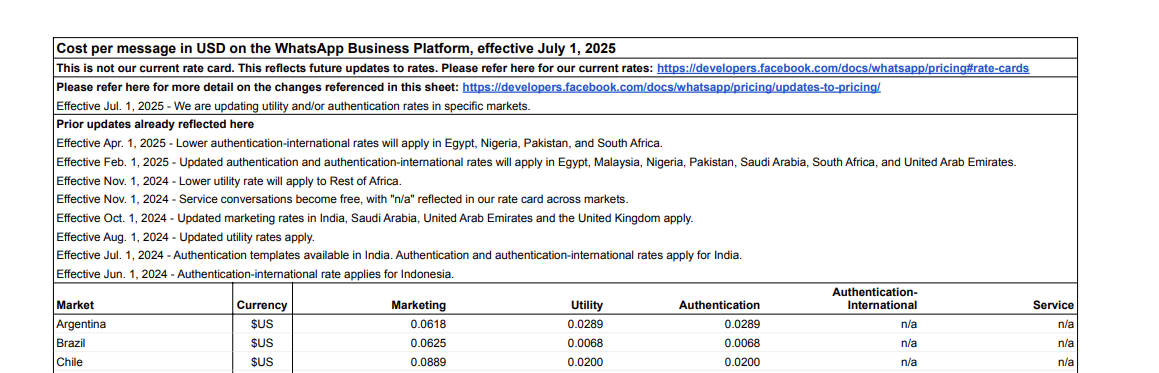Click Argentina's utility rate 0.0289

click(585, 324)
